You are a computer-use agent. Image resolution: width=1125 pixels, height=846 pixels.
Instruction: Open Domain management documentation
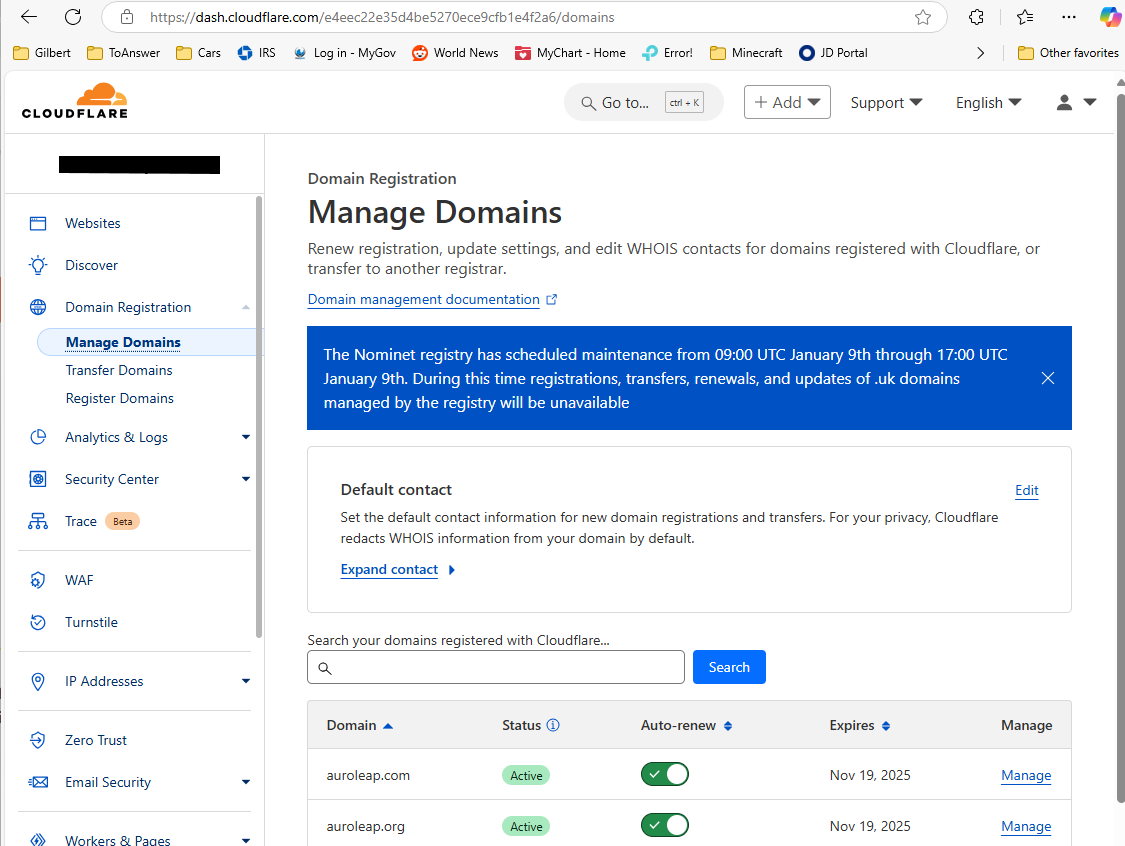click(423, 299)
